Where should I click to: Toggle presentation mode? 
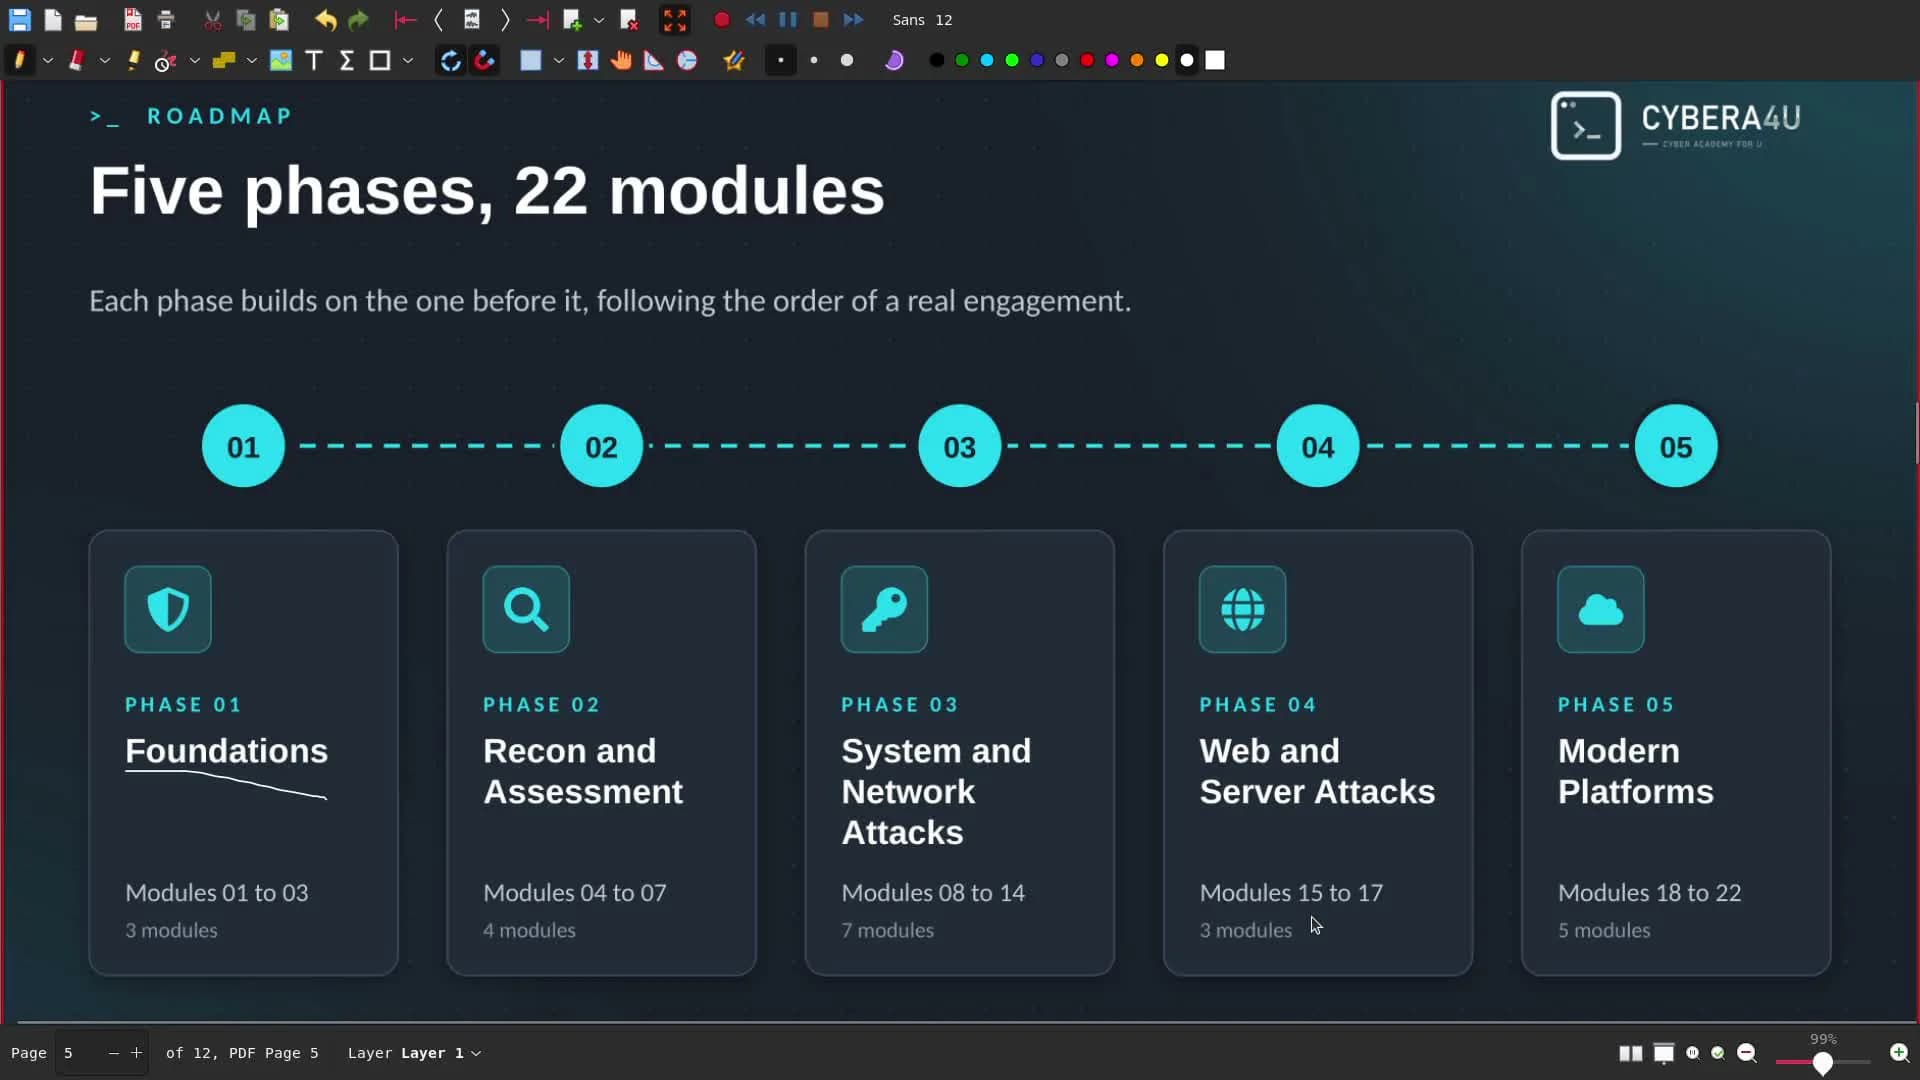point(1664,1053)
